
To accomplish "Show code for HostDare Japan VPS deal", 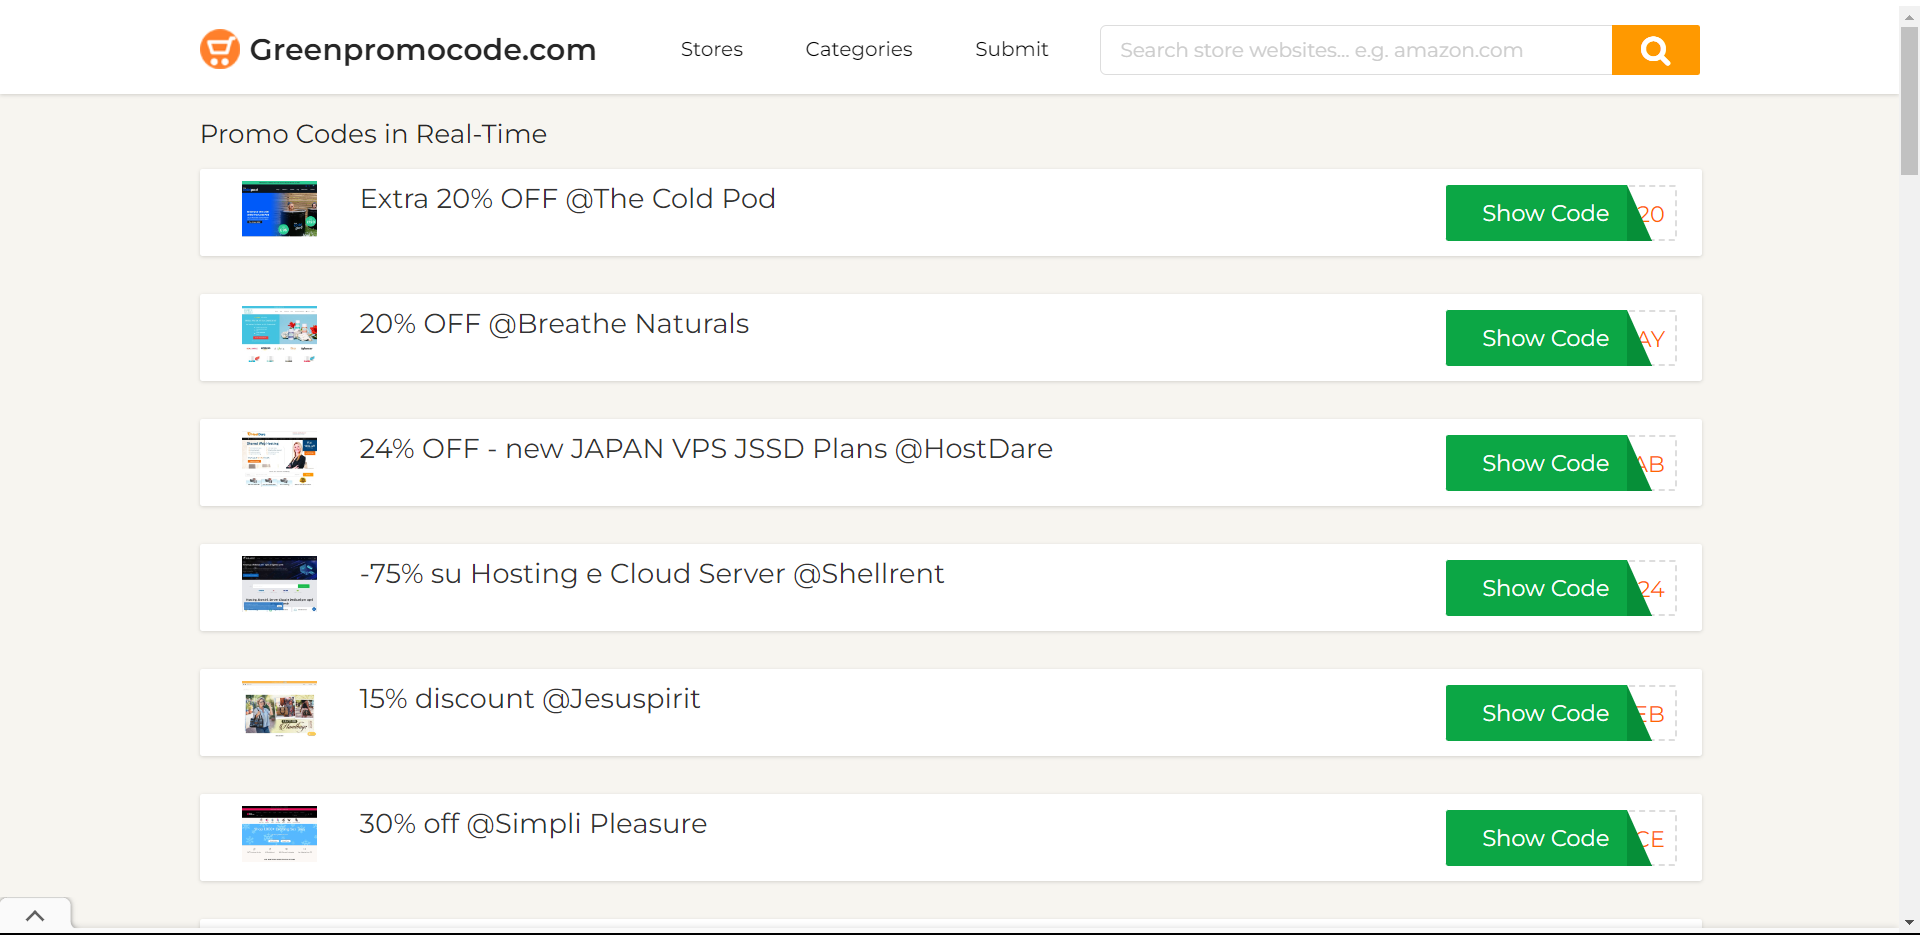I will 1544,463.
